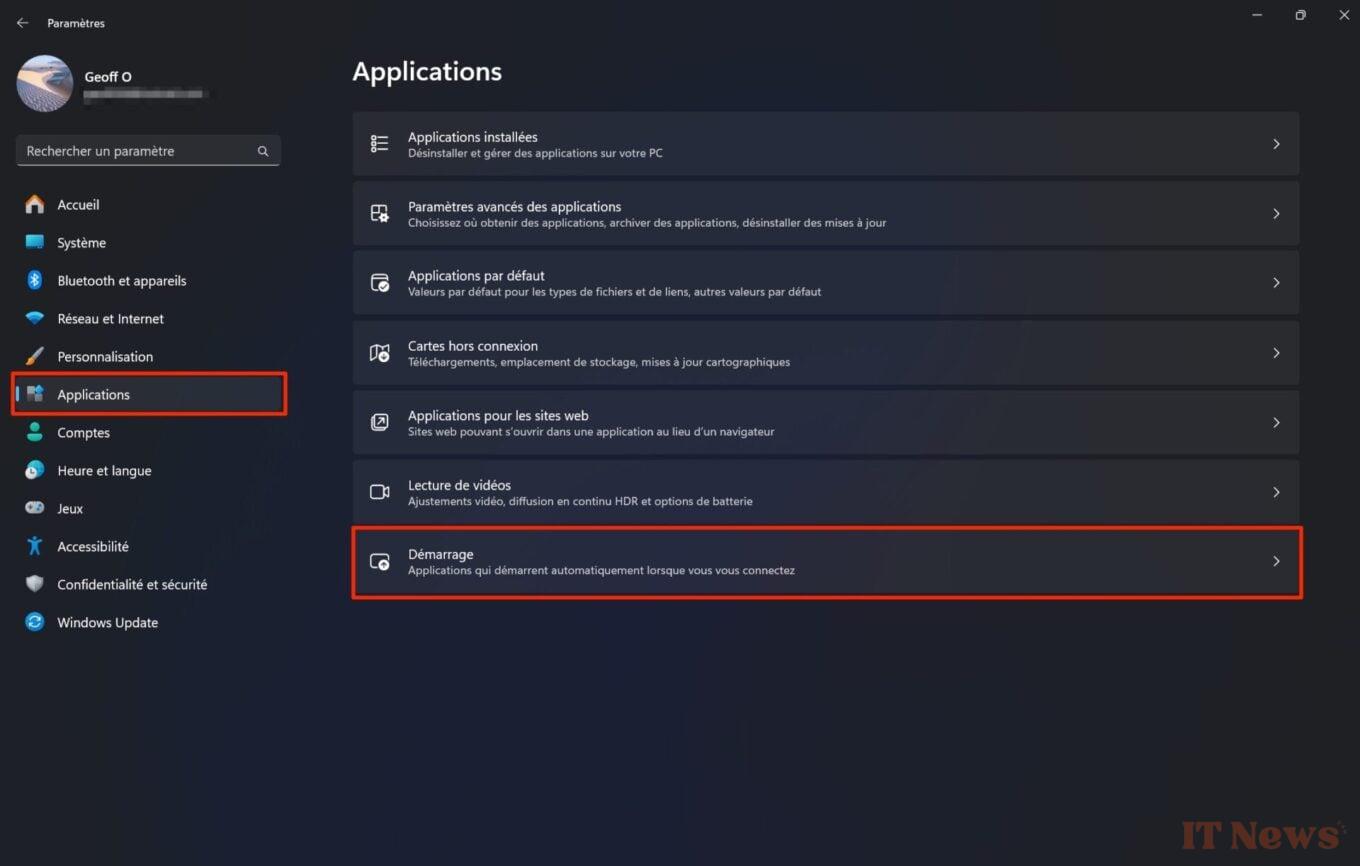
Task: Select the Système sidebar icon
Action: (x=36, y=243)
